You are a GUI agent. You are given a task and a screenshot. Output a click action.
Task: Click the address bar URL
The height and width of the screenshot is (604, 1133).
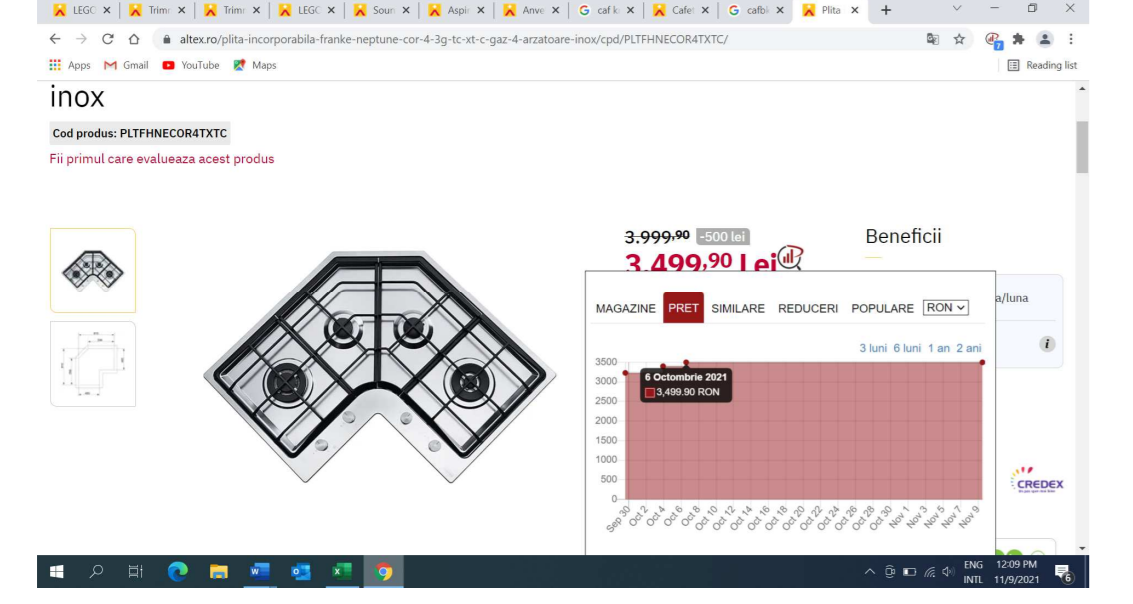(454, 39)
